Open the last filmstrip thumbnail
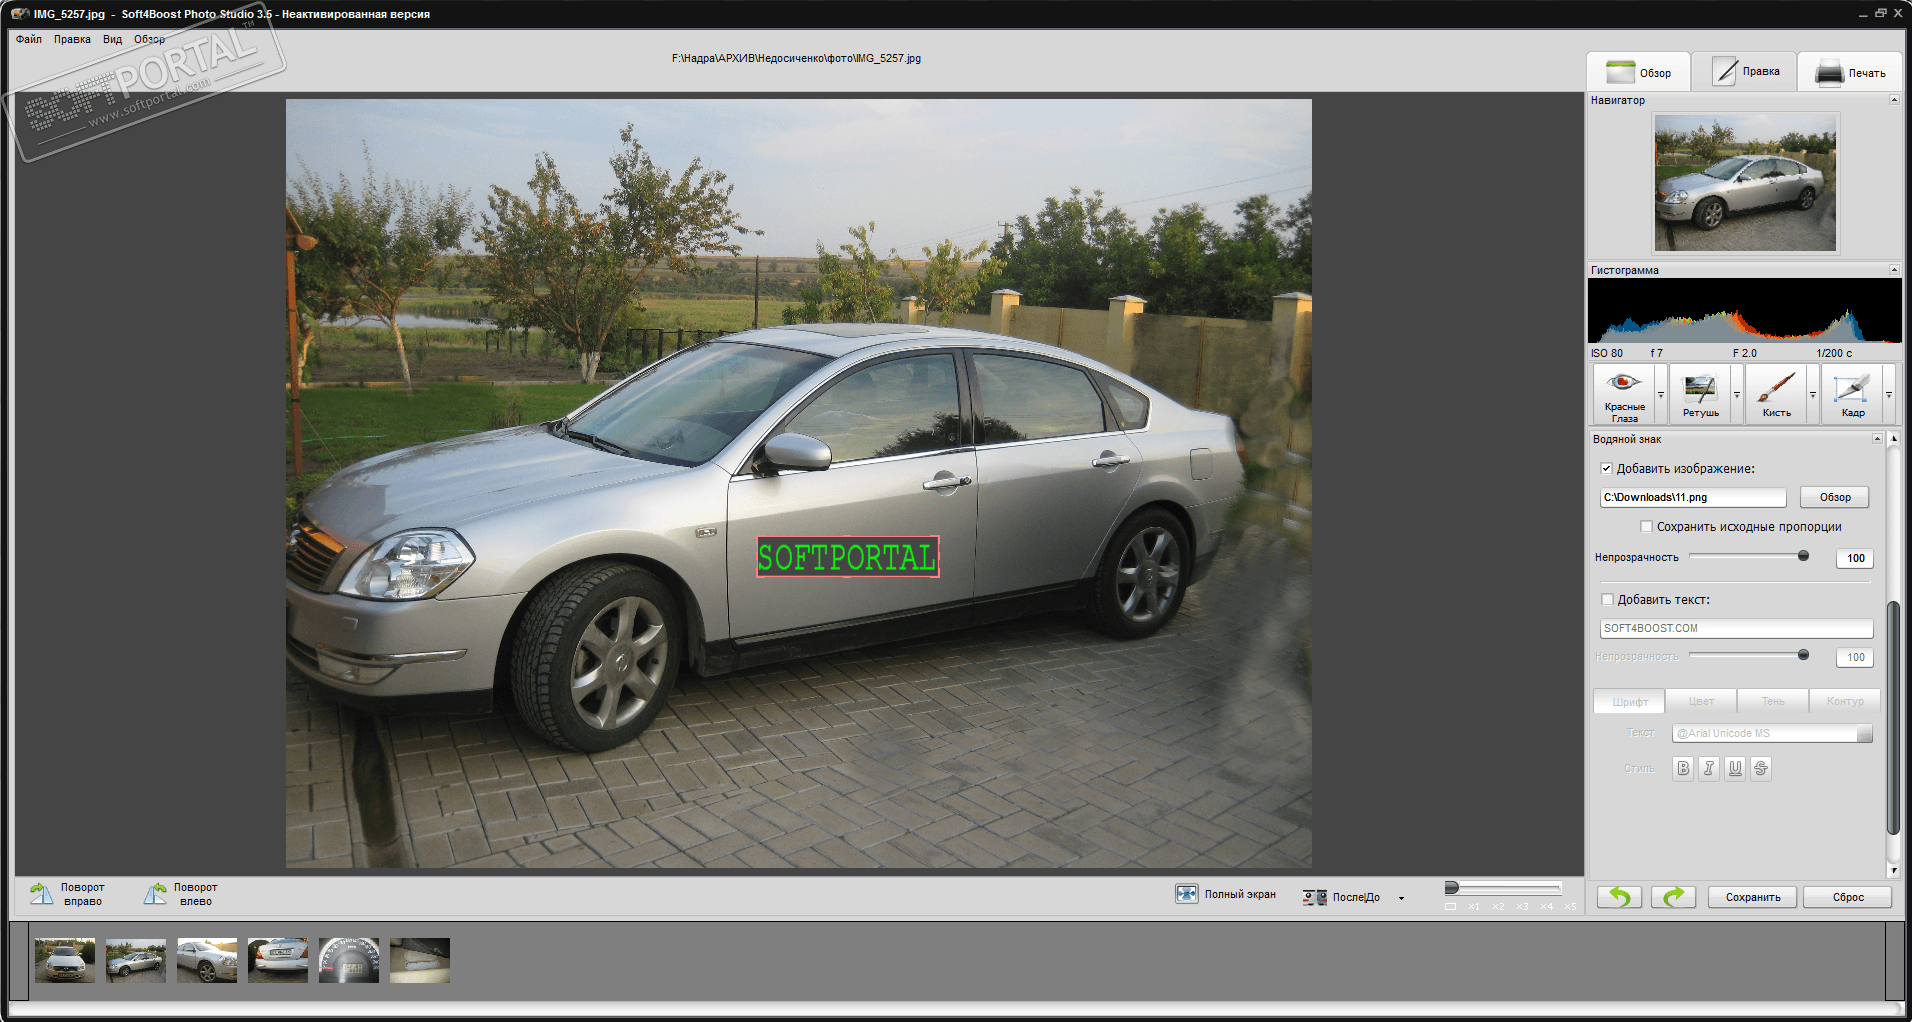 (420, 960)
